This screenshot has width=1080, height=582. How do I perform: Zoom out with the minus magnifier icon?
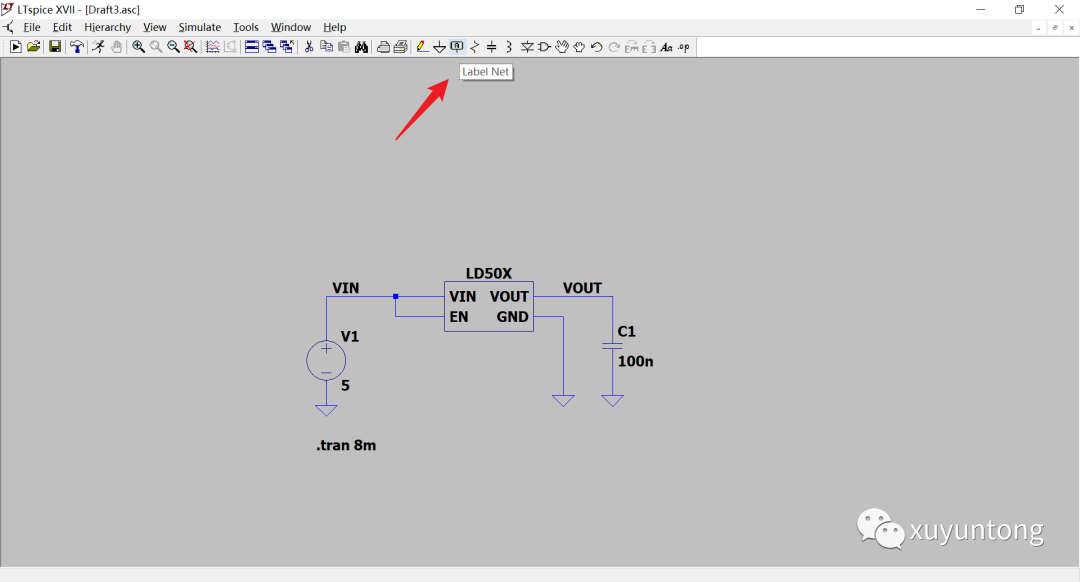click(x=173, y=47)
